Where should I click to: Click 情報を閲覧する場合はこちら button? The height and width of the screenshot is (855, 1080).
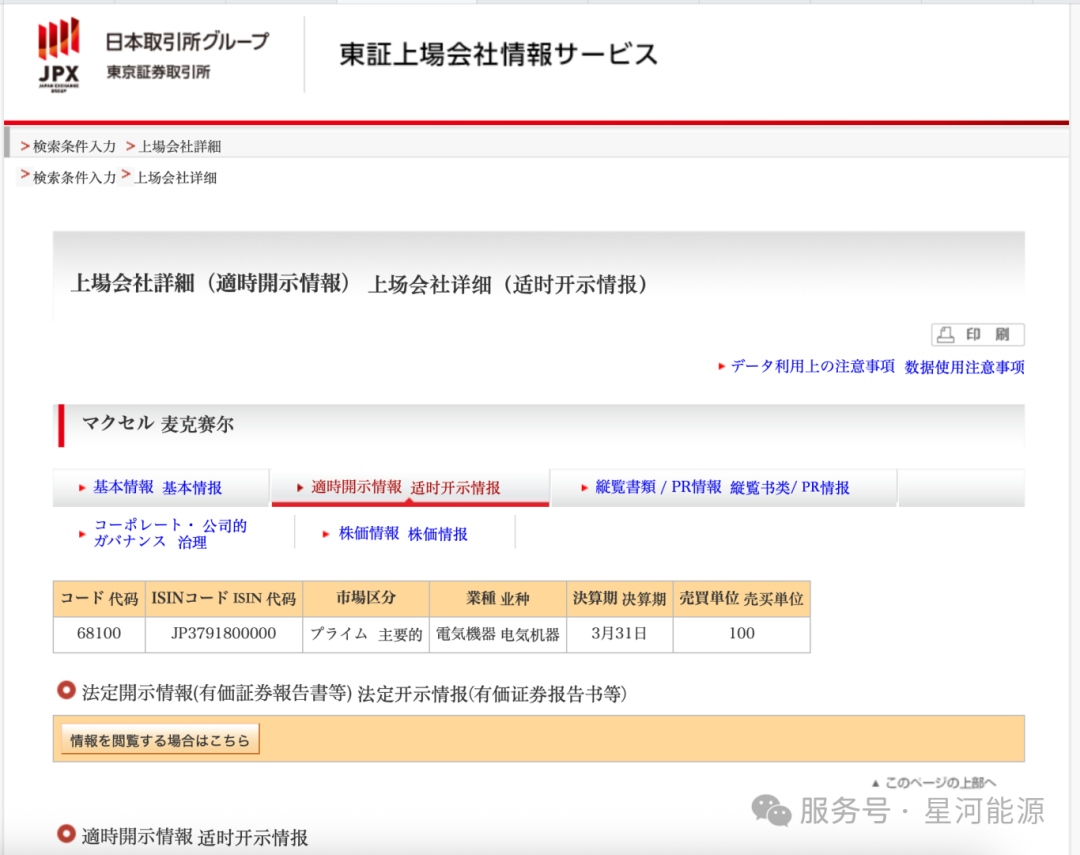pyautogui.click(x=160, y=741)
